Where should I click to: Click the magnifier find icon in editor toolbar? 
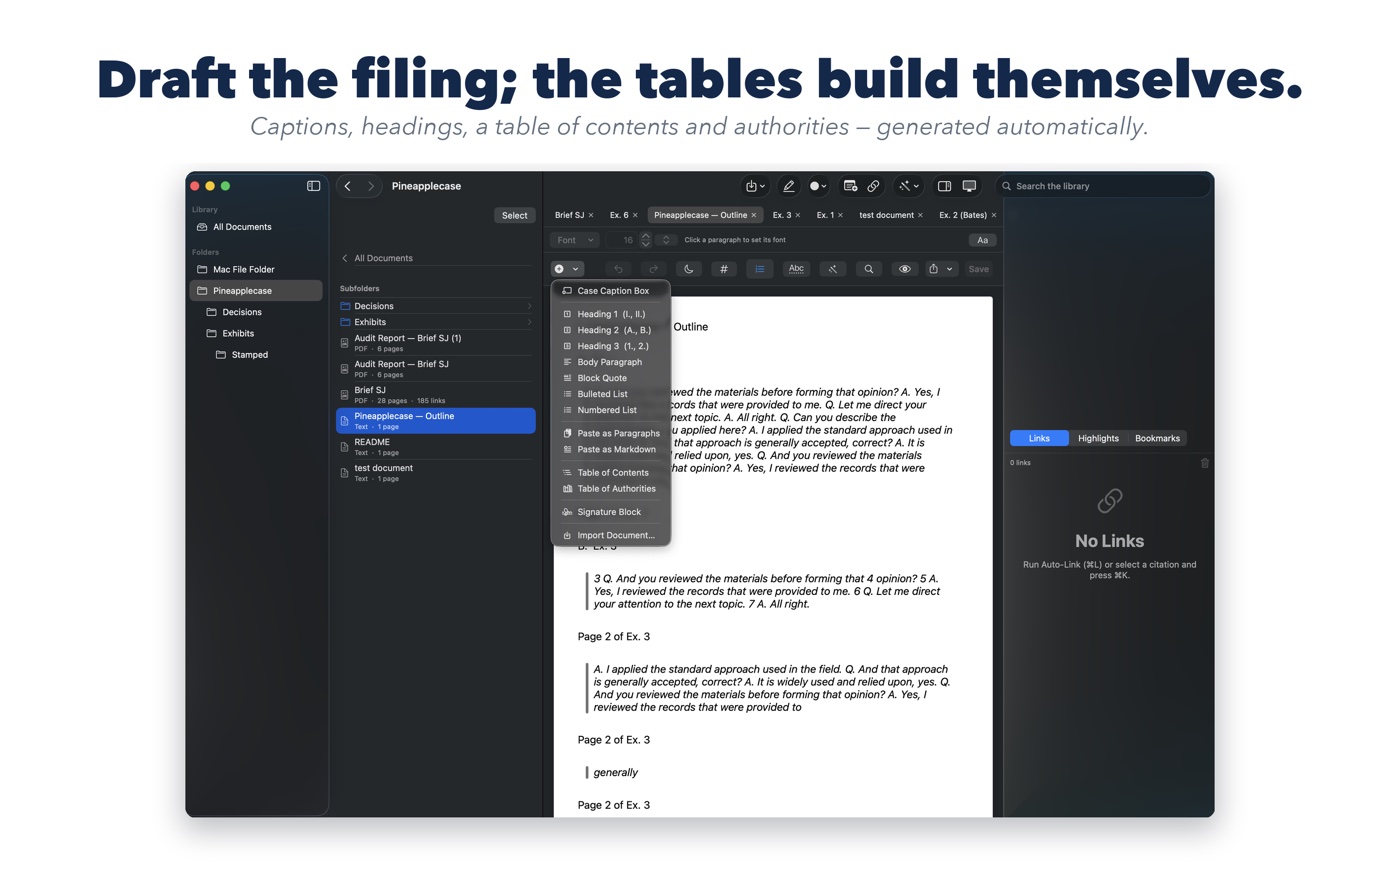[868, 269]
